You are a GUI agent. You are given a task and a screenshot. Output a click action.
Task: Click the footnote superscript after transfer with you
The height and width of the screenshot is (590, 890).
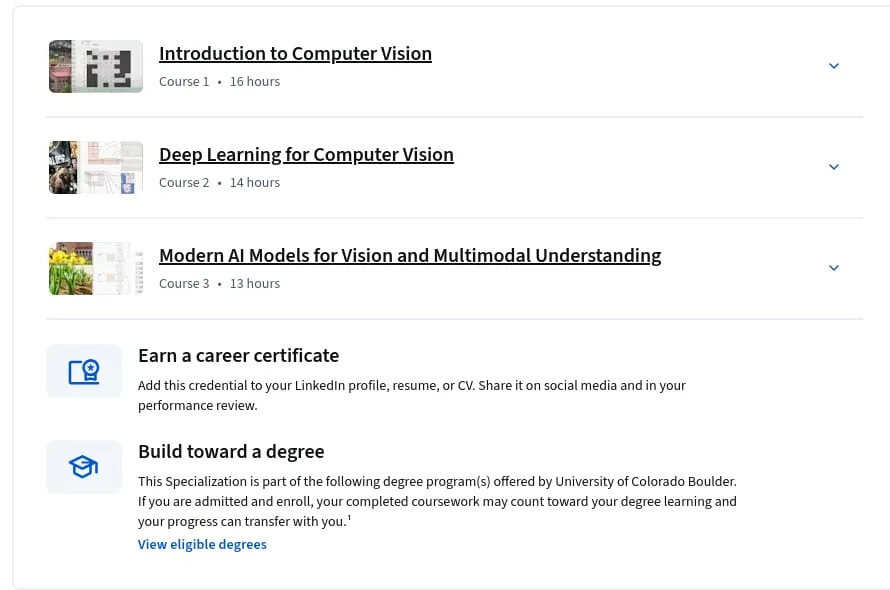(x=349, y=517)
